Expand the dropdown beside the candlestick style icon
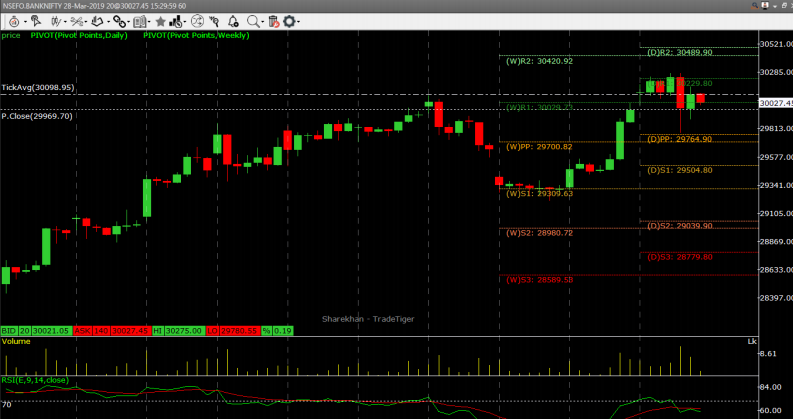This screenshot has width=793, height=419. (x=65, y=22)
